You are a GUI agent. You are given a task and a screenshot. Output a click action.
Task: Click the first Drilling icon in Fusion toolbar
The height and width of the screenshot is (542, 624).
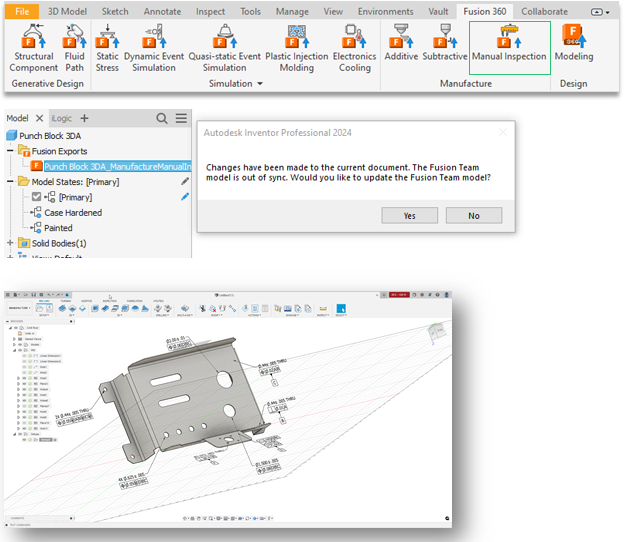click(x=158, y=308)
